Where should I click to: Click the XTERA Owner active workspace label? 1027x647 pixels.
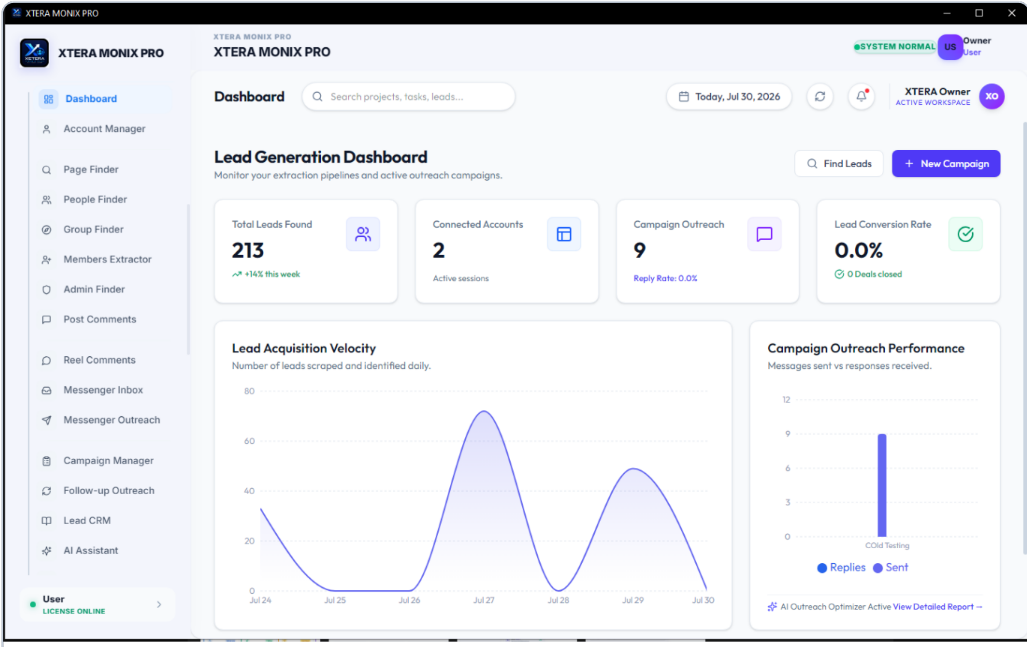tap(933, 96)
